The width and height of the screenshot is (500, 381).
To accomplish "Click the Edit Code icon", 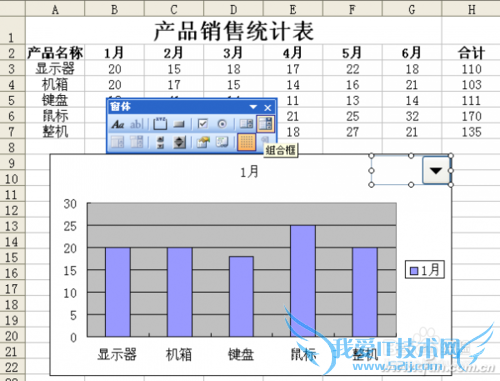I will click(x=222, y=142).
